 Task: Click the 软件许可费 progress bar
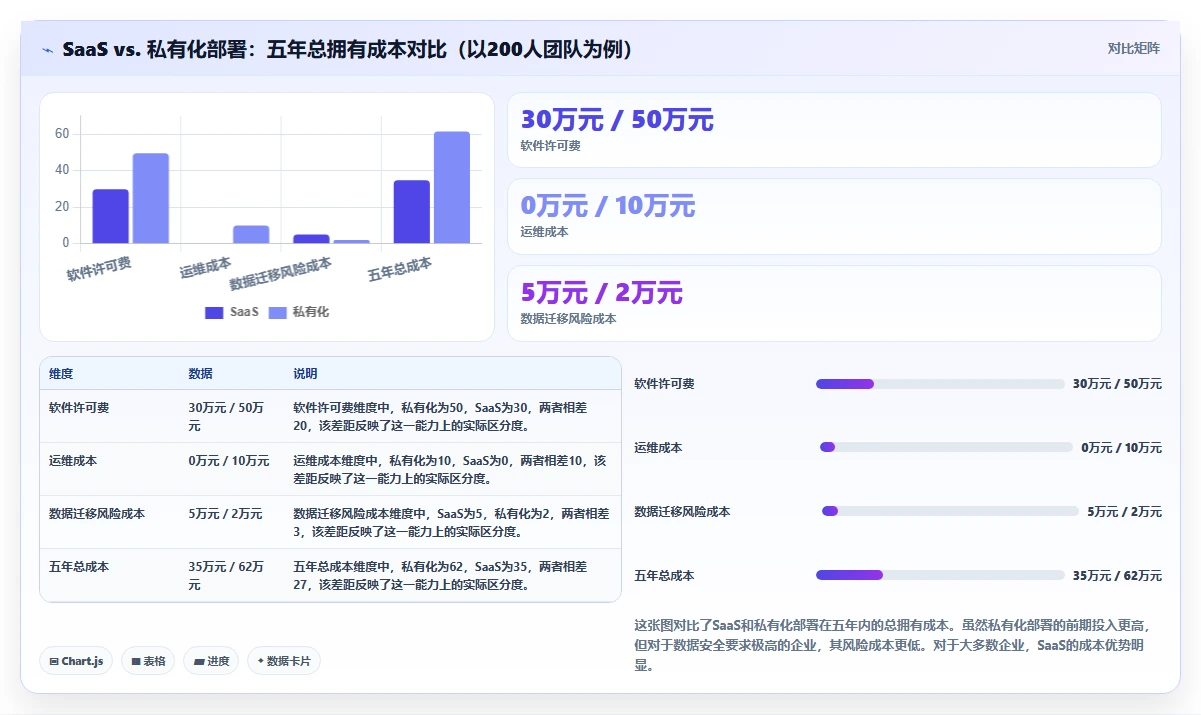click(x=940, y=384)
